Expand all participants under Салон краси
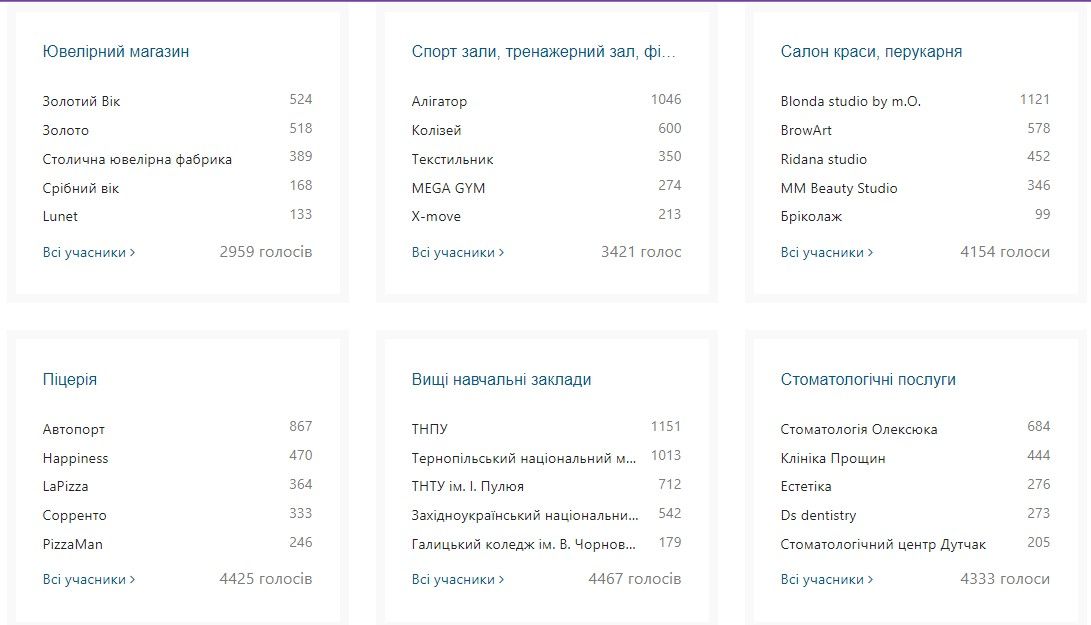1091x625 pixels. (826, 253)
